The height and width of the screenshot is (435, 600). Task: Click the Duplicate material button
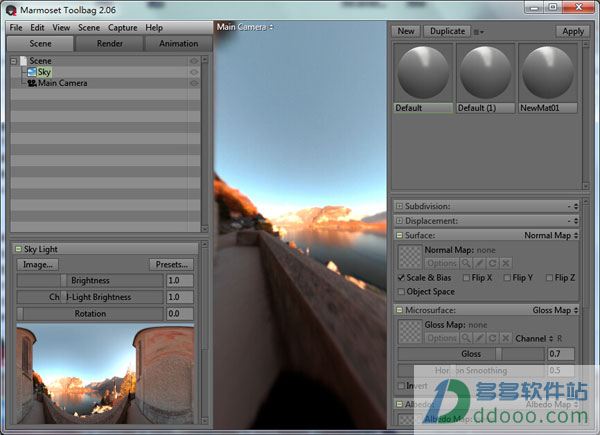tap(447, 31)
